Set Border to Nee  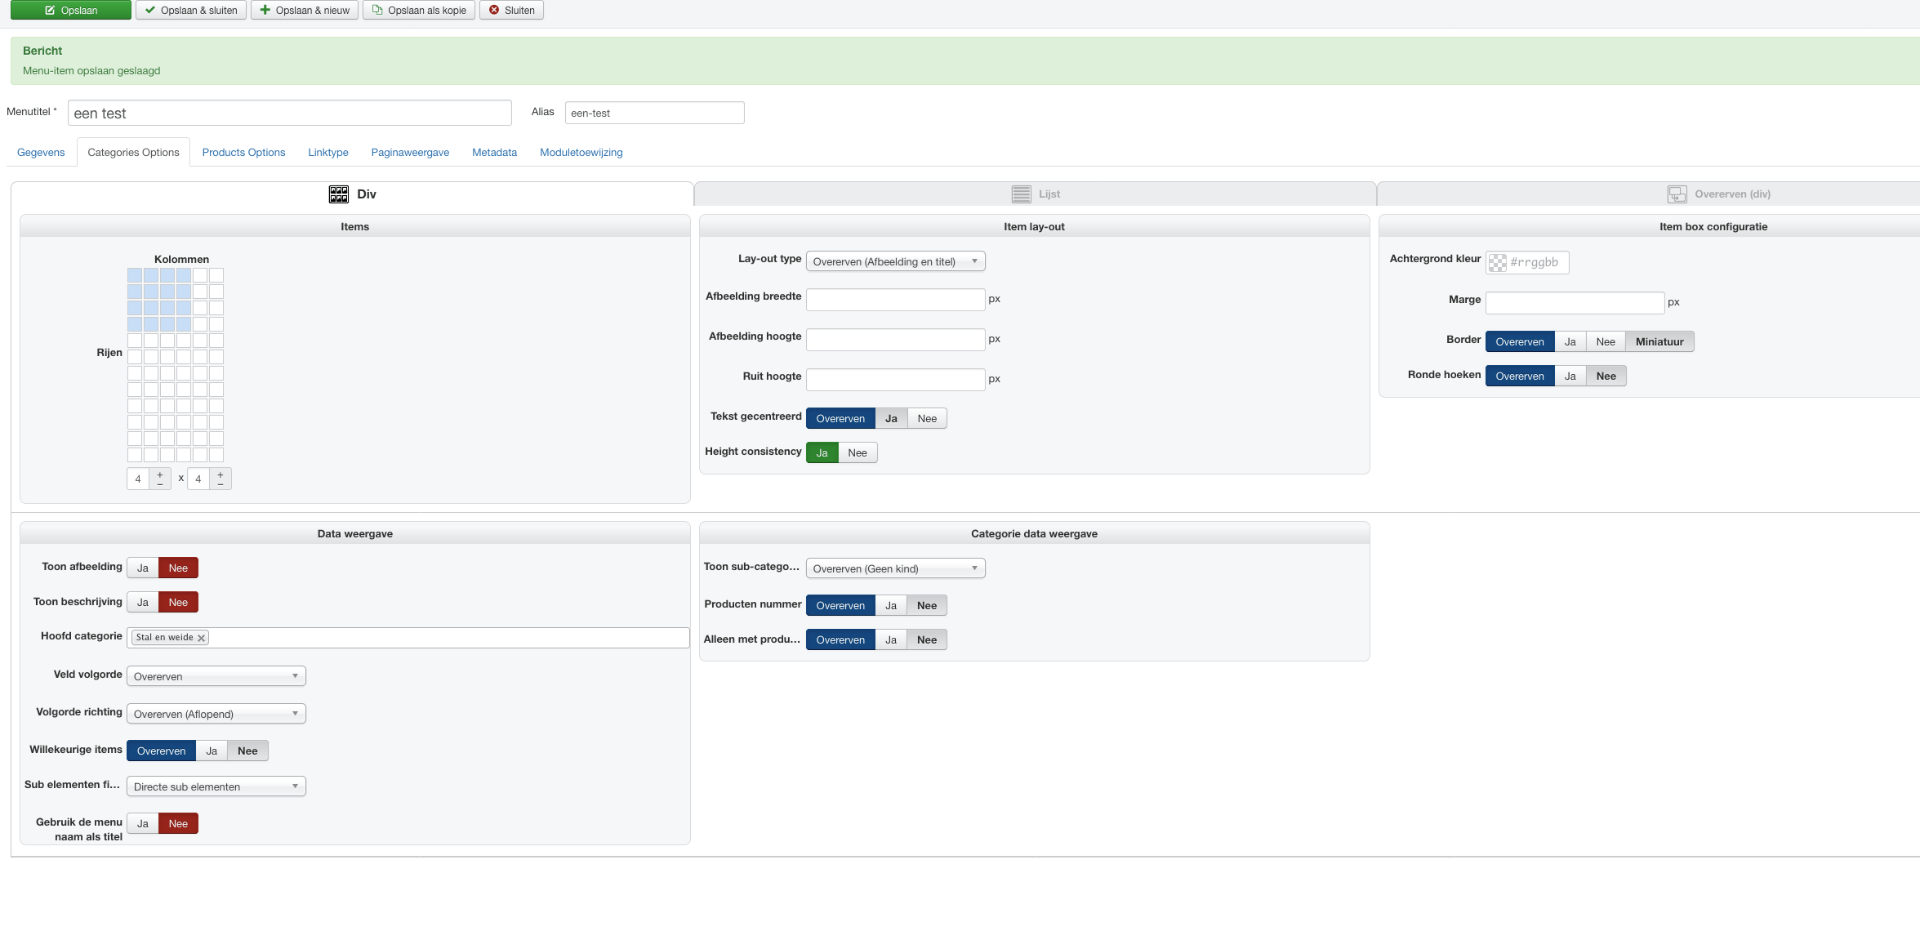pyautogui.click(x=1605, y=342)
